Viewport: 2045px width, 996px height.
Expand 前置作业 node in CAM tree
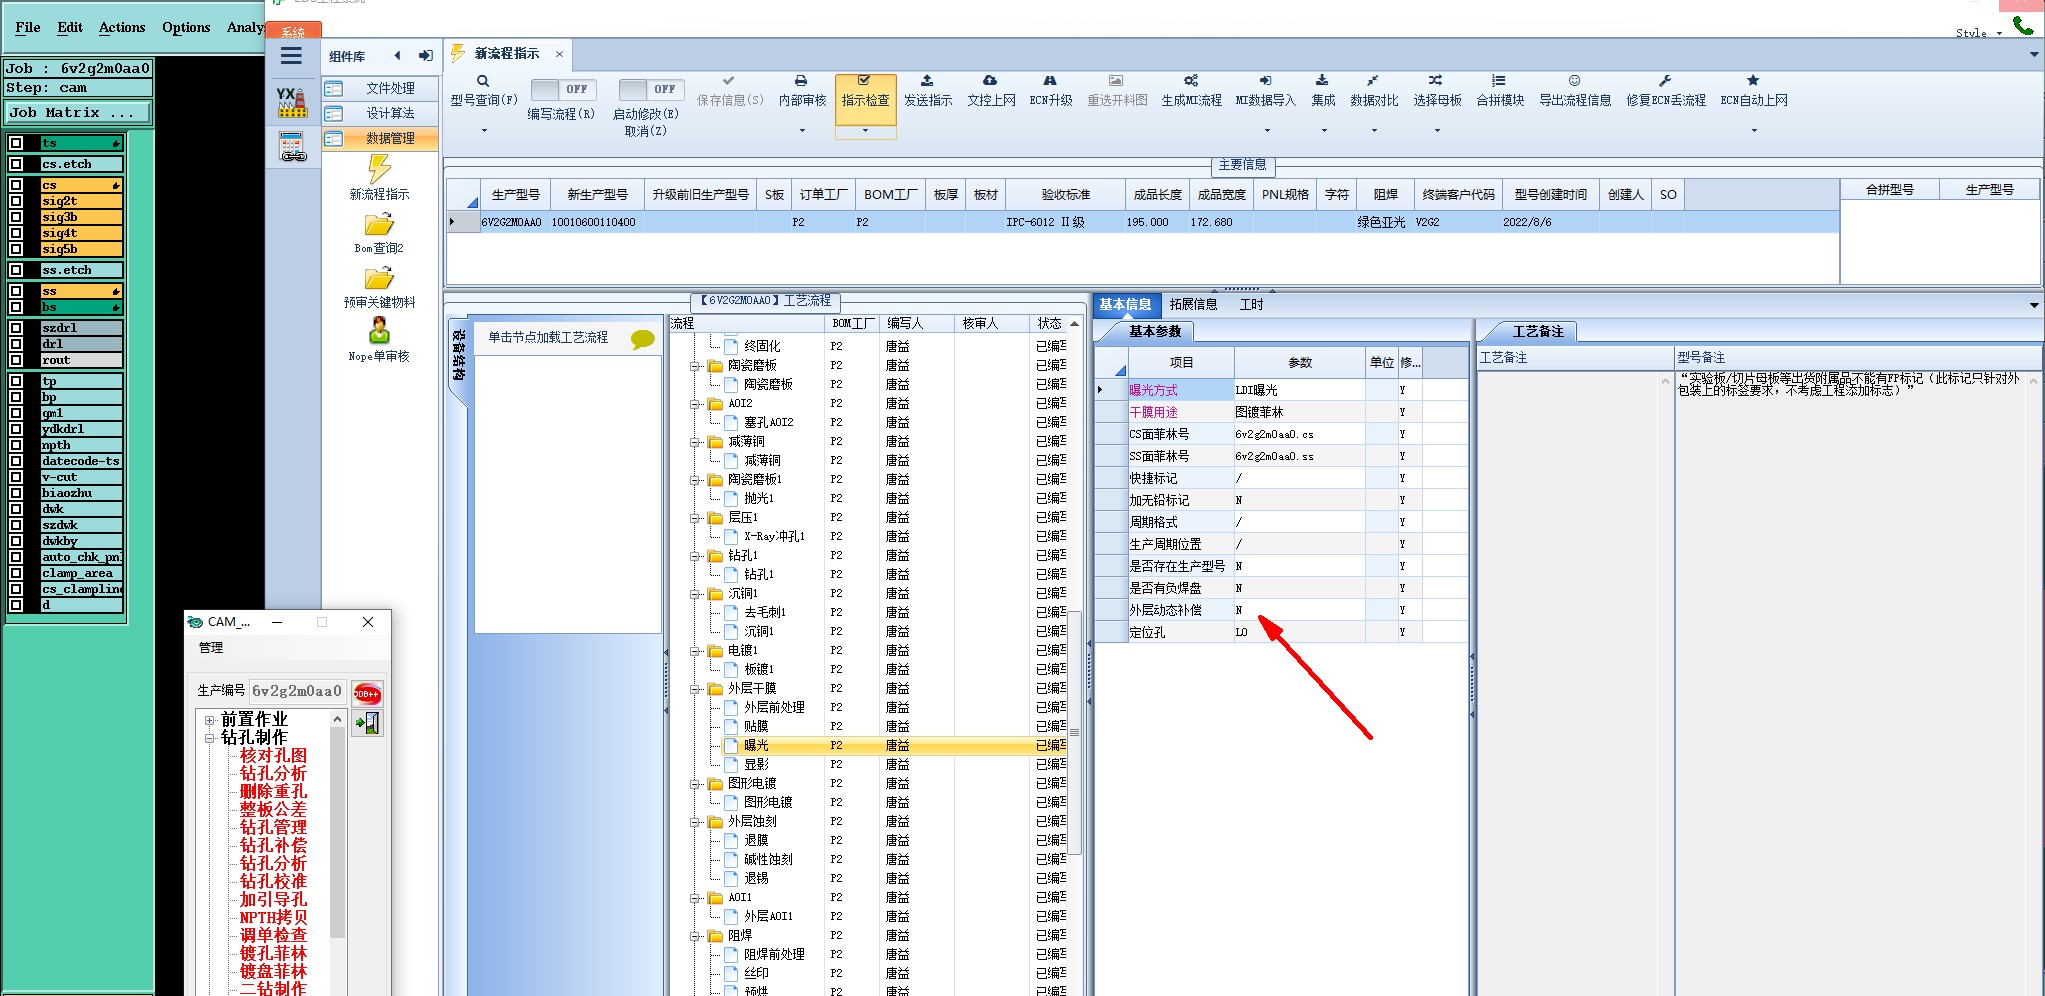coord(210,720)
